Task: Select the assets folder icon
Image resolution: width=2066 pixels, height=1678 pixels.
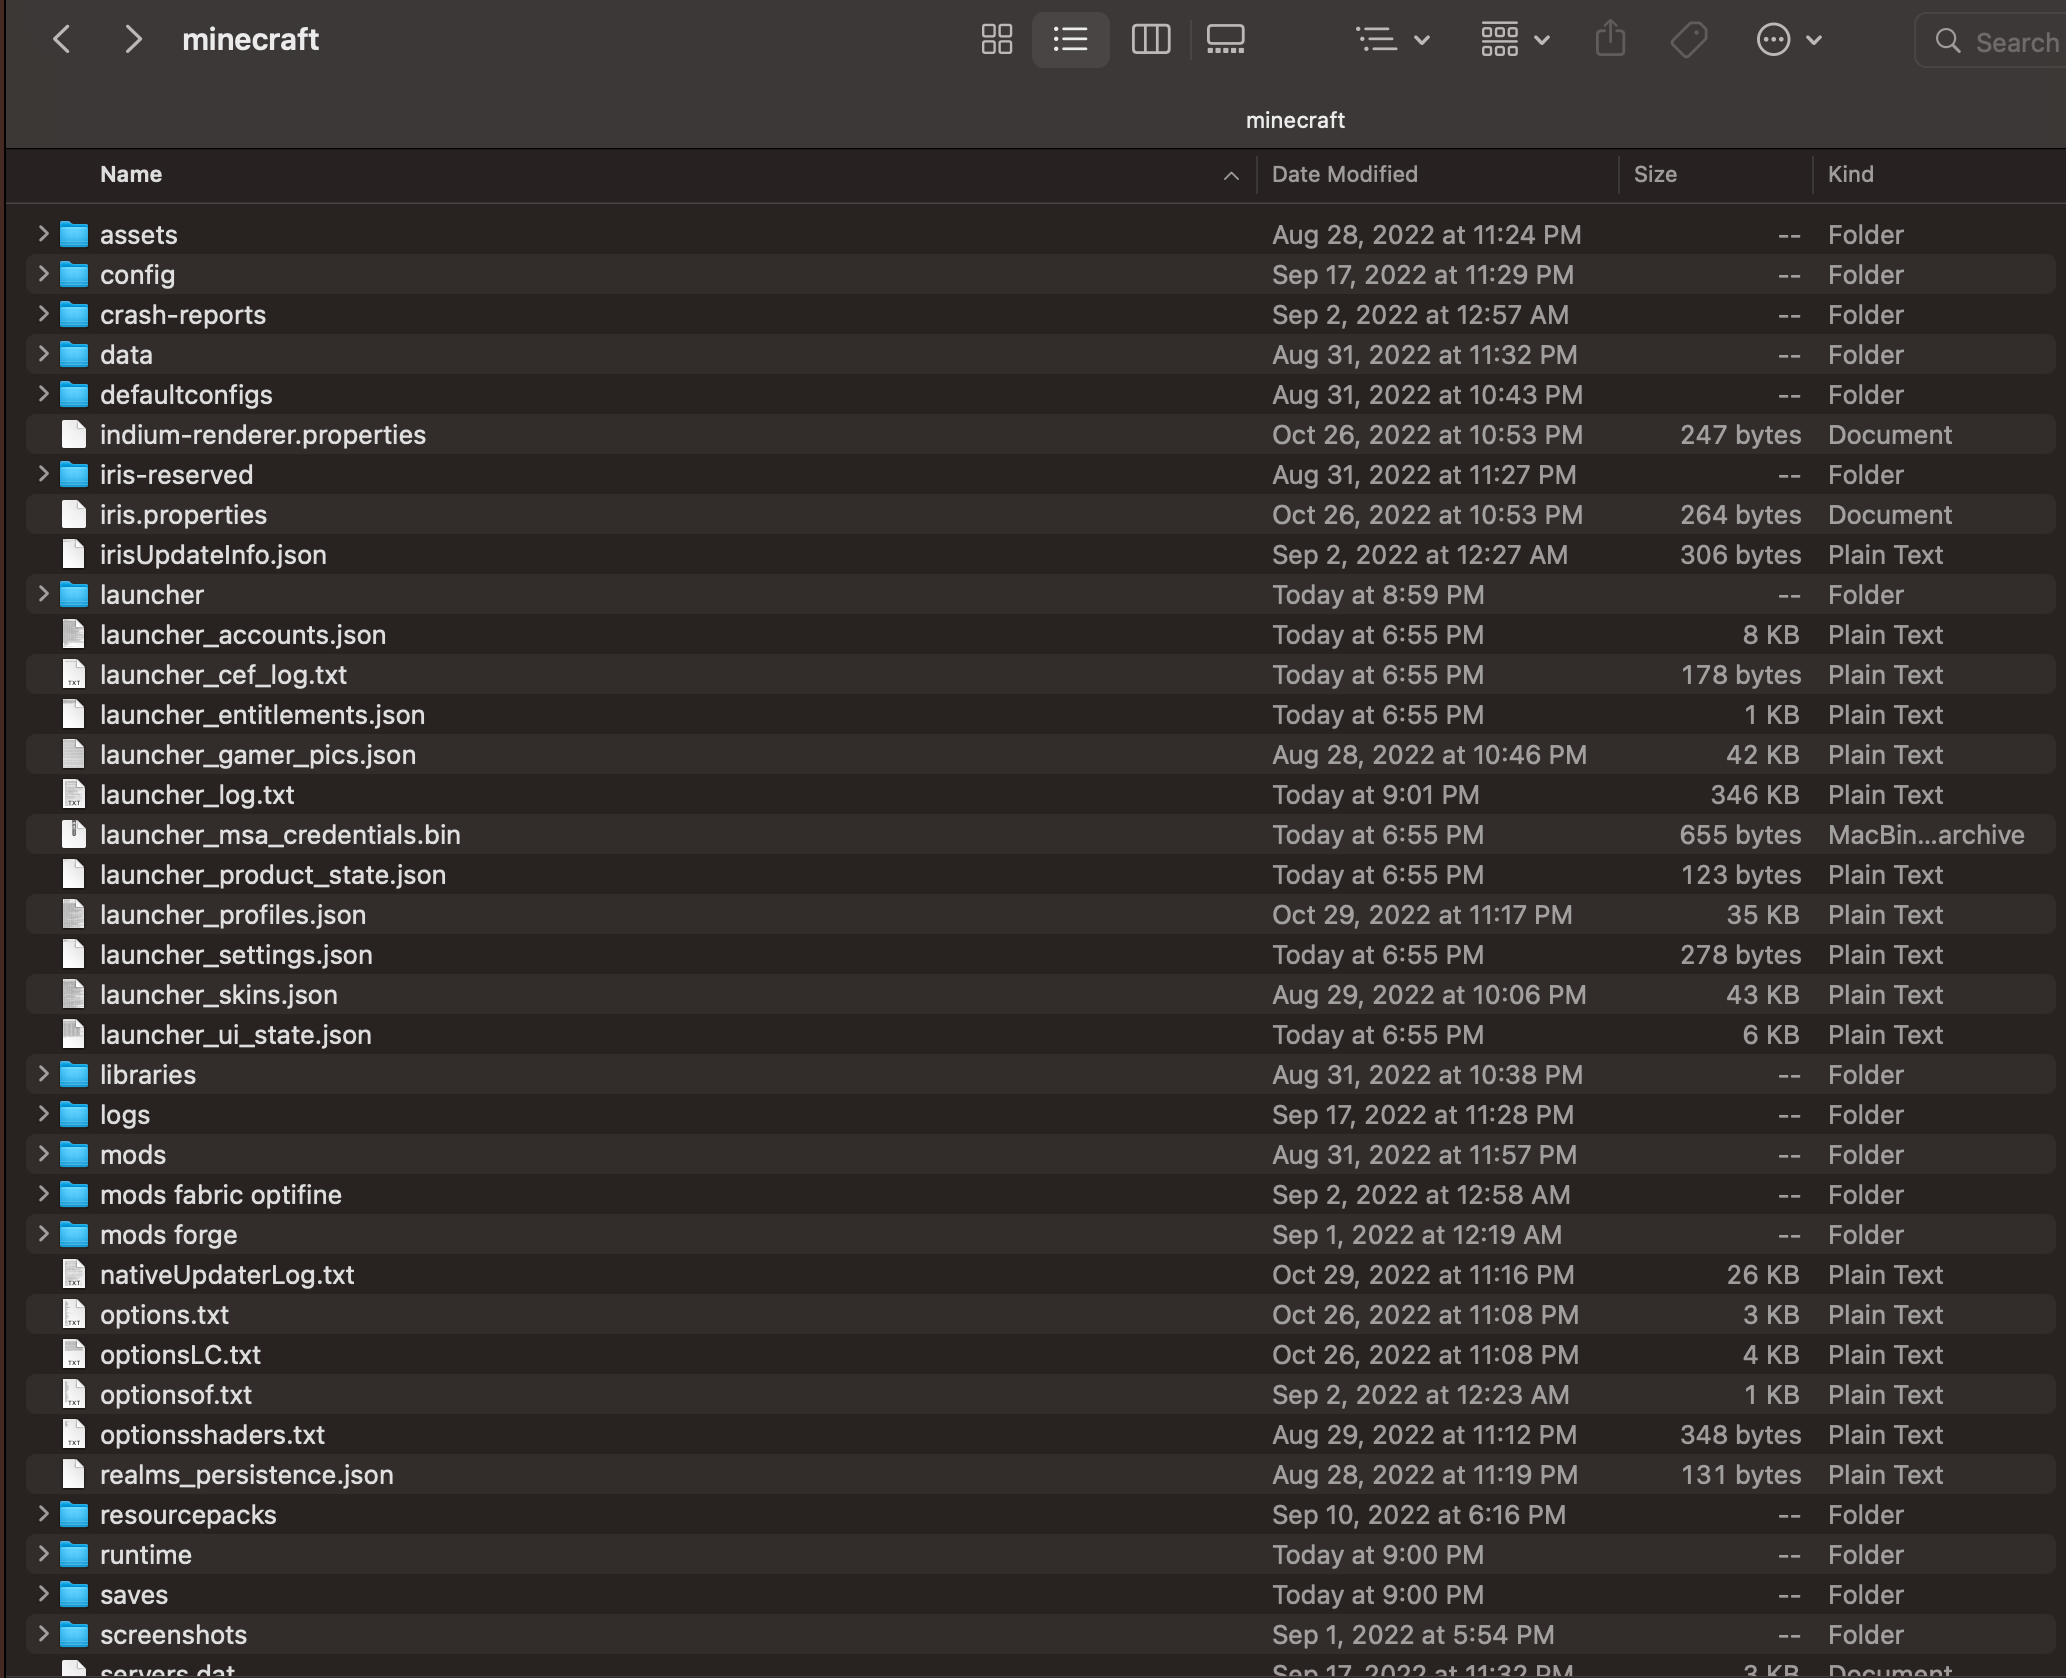Action: (74, 235)
